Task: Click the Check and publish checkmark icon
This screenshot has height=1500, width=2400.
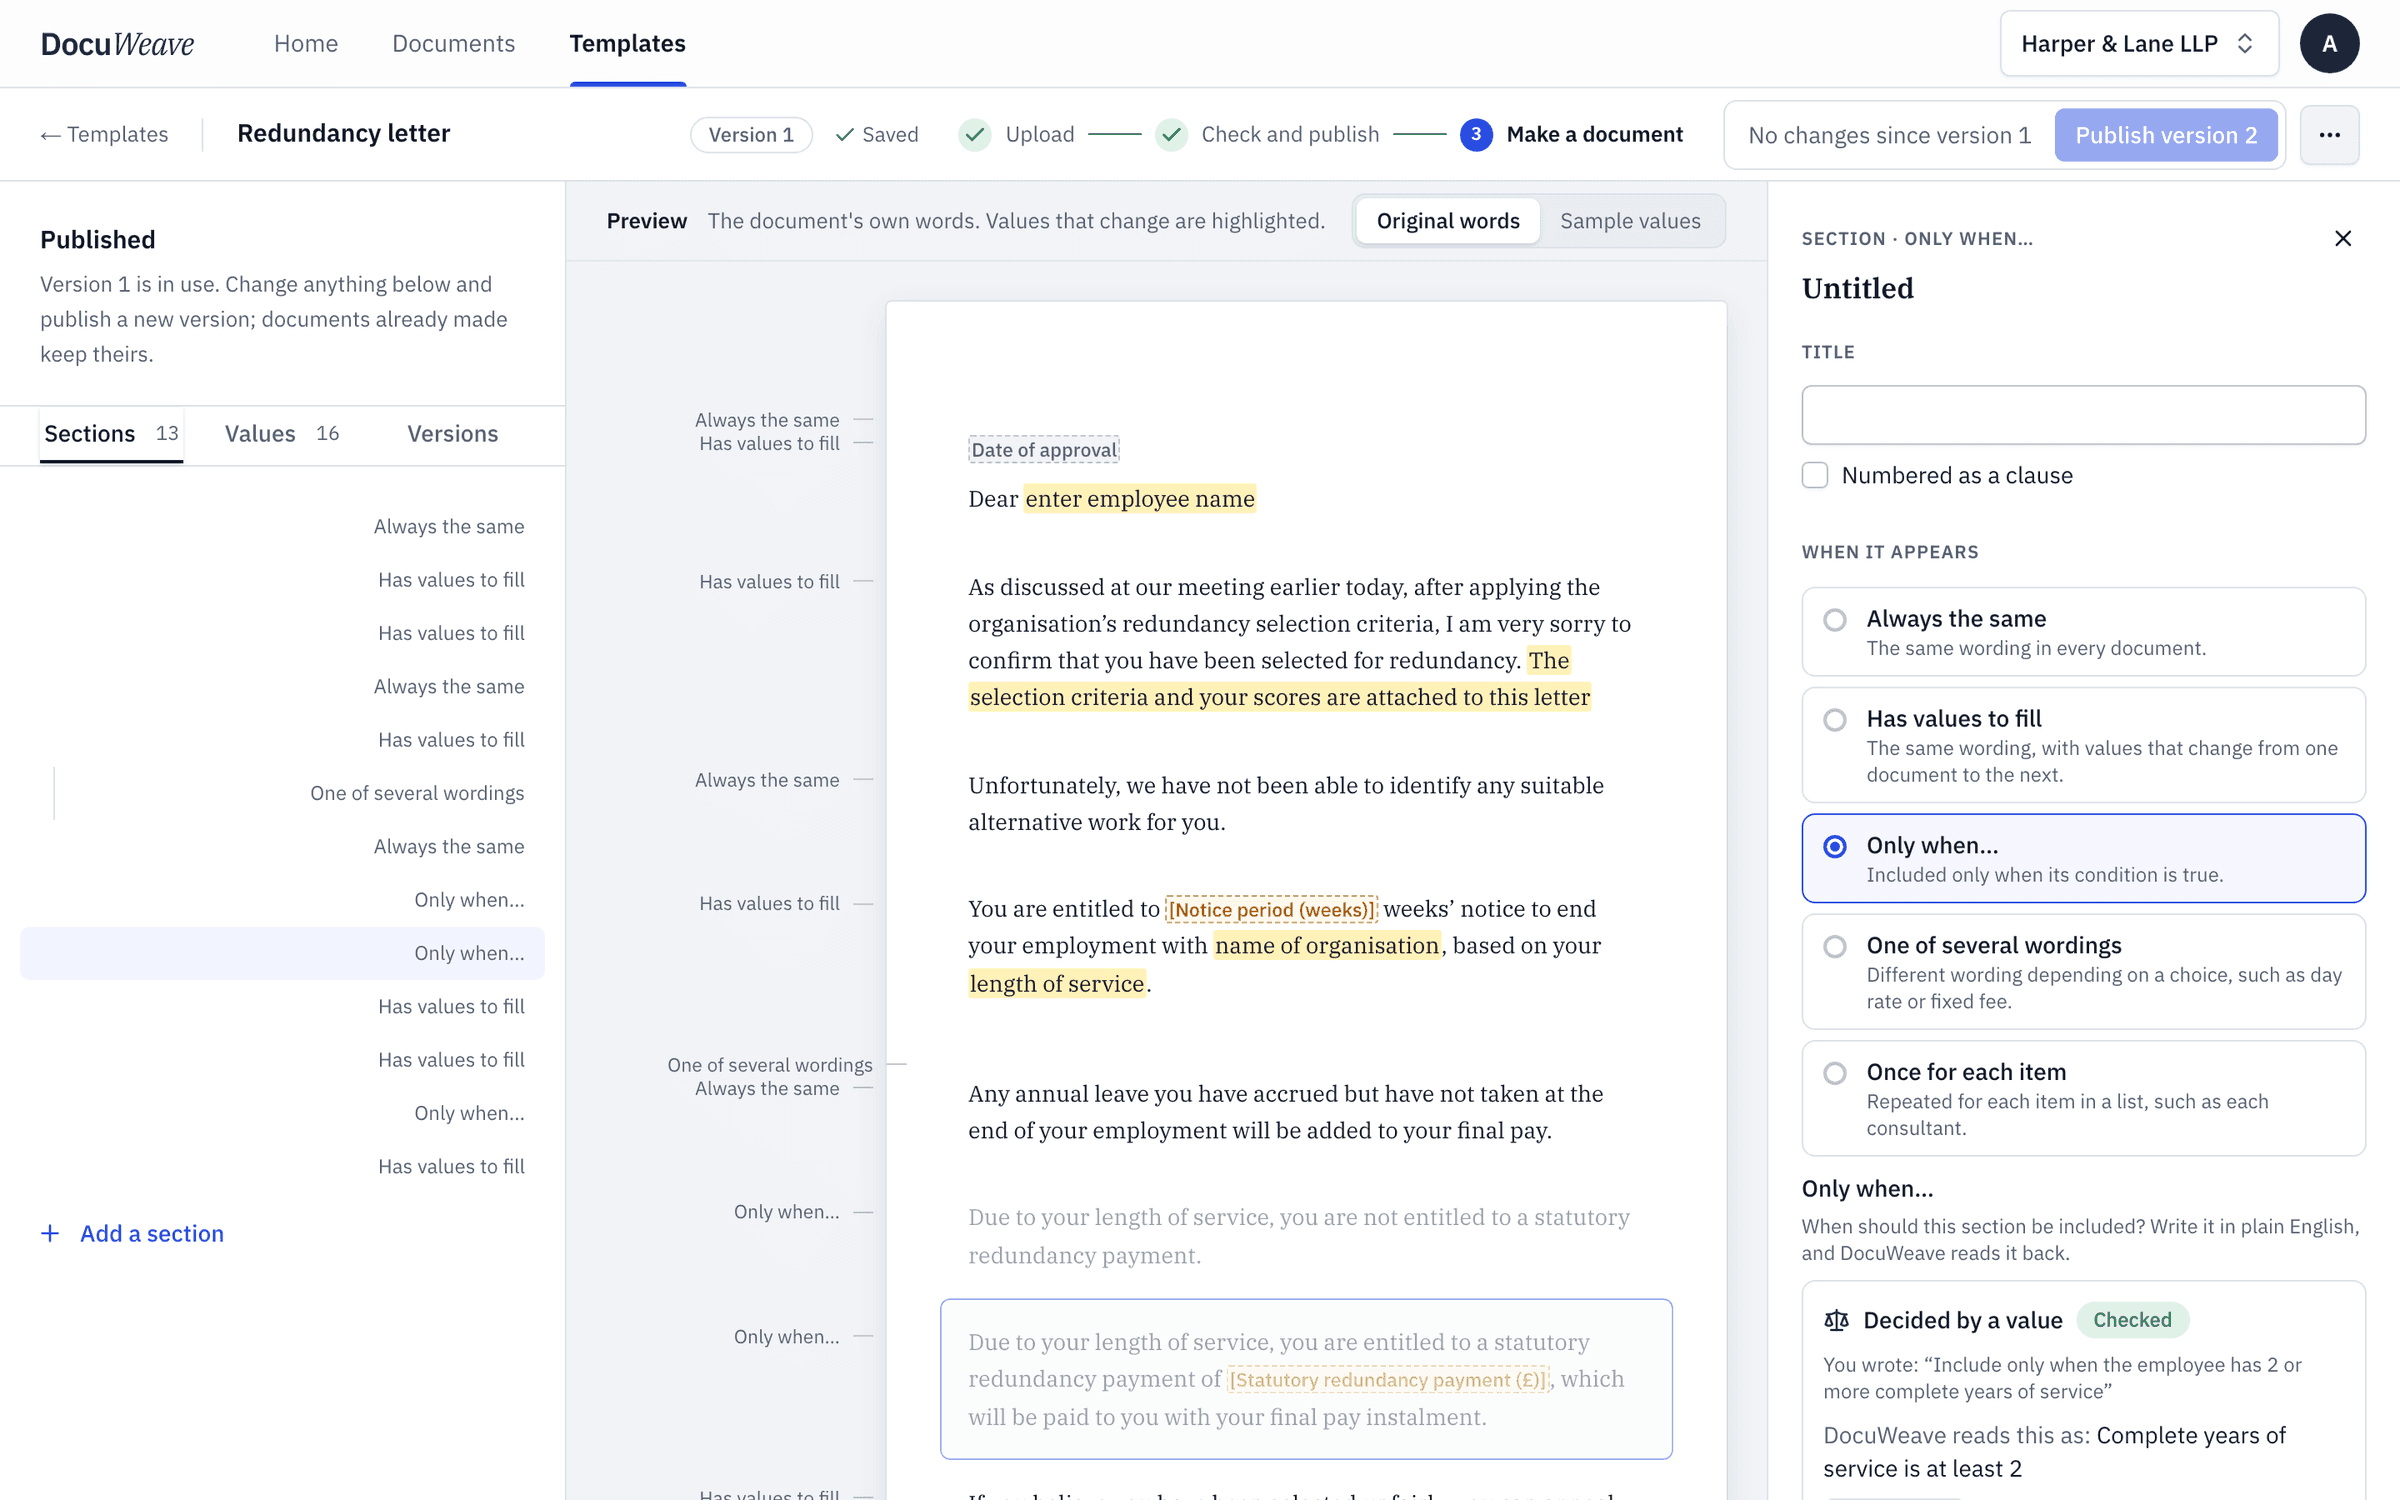Action: coord(1171,134)
